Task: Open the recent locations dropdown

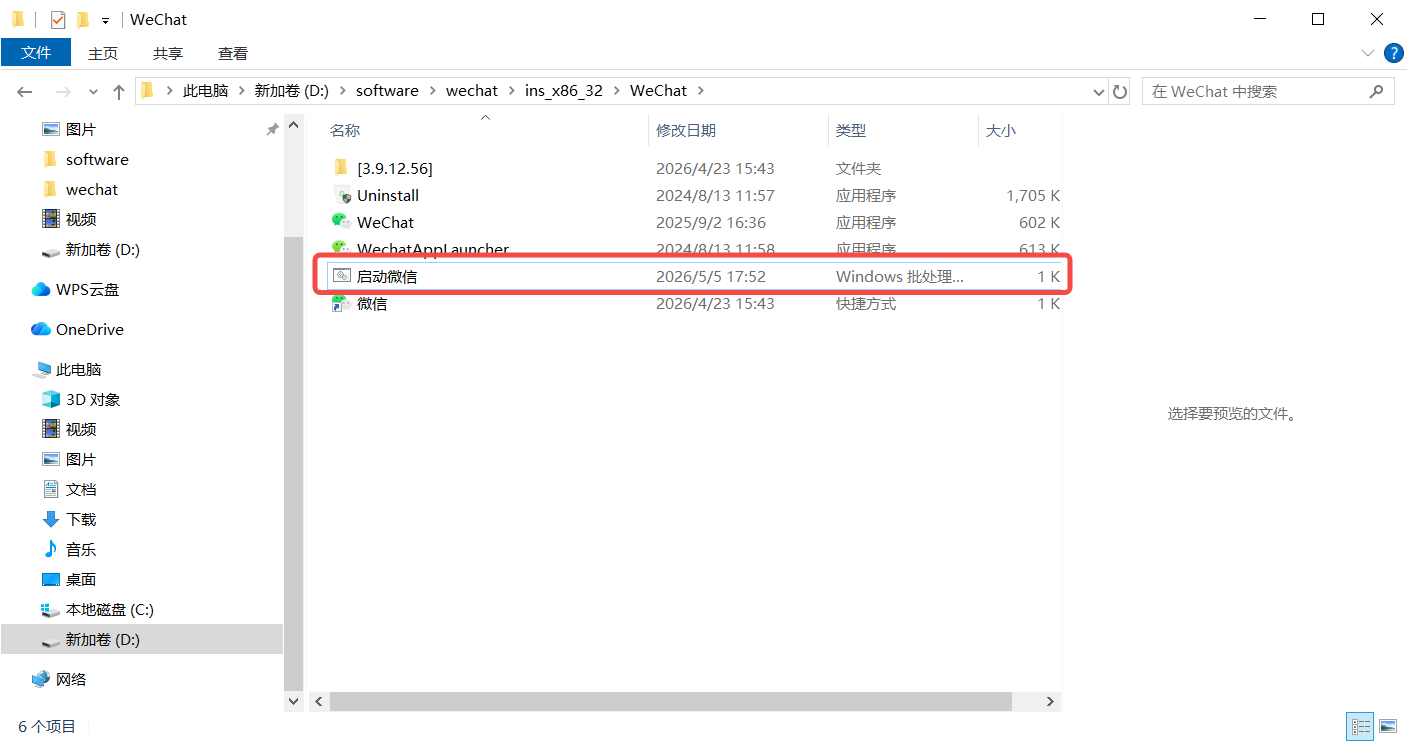Action: (93, 91)
